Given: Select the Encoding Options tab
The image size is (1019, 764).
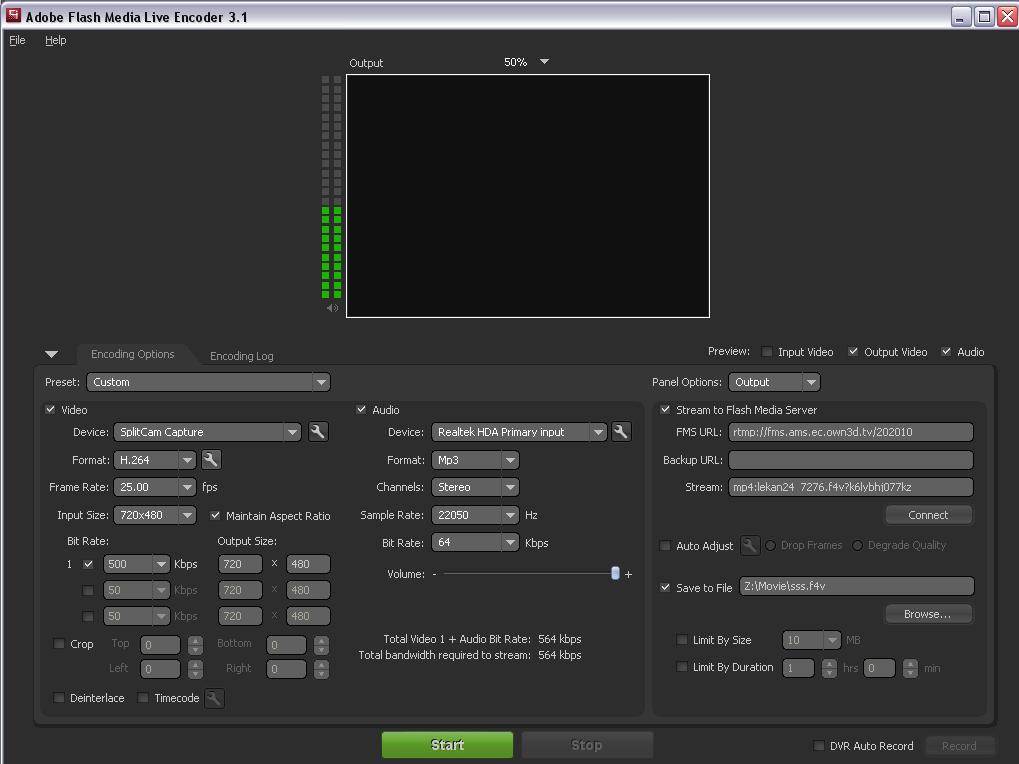Looking at the screenshot, I should coord(133,354).
